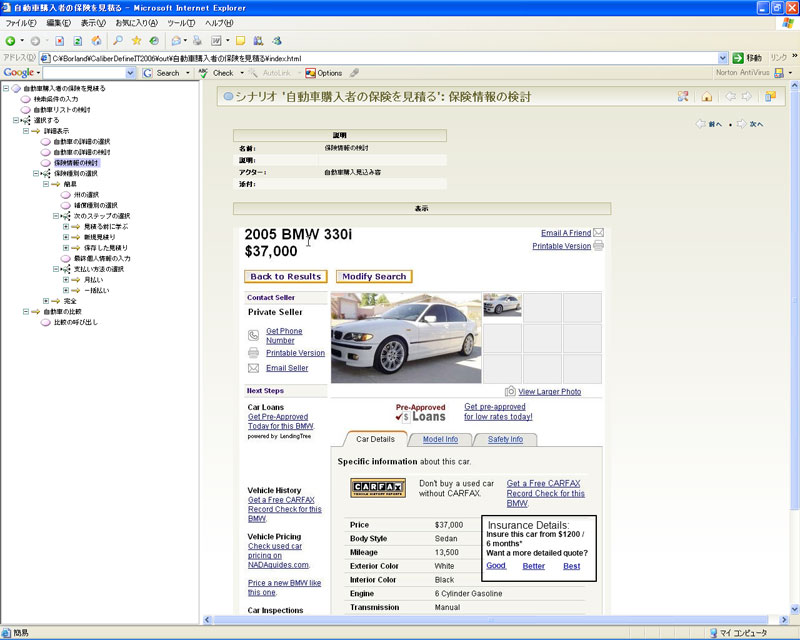The width and height of the screenshot is (800, 640).
Task: Click the small BMW photo thumbnail
Action: coord(502,305)
